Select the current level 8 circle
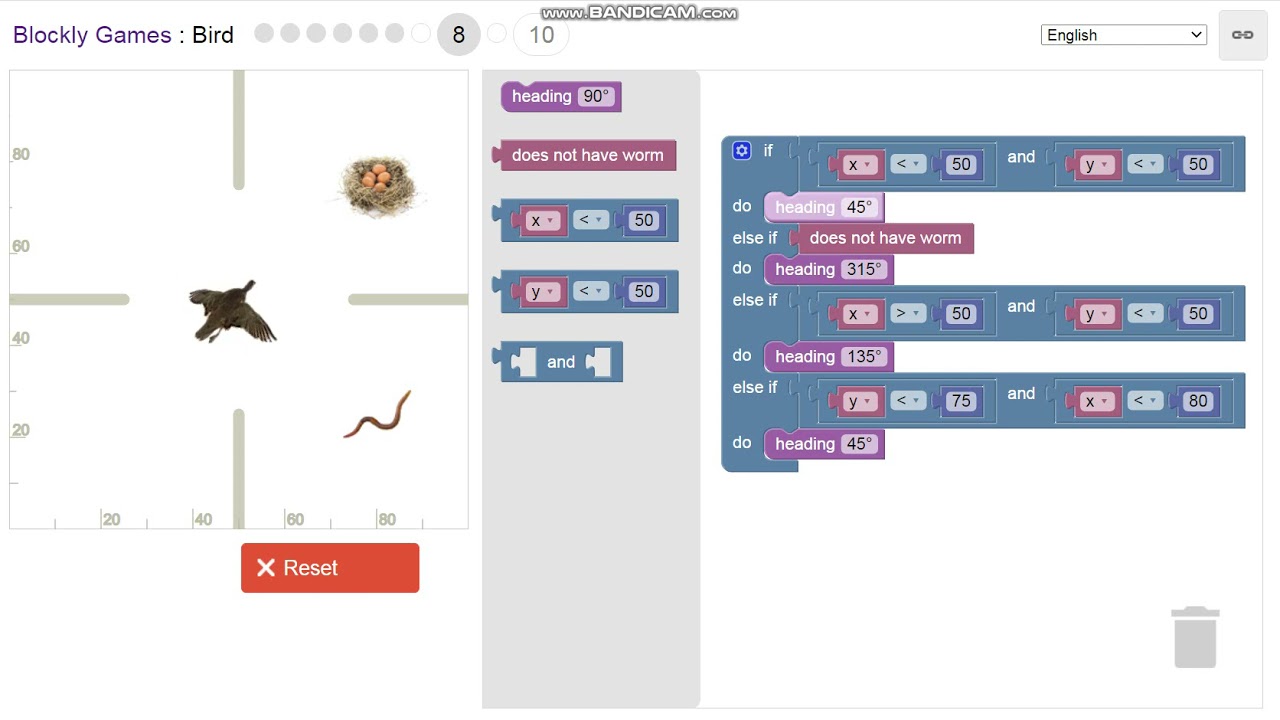 click(x=458, y=35)
